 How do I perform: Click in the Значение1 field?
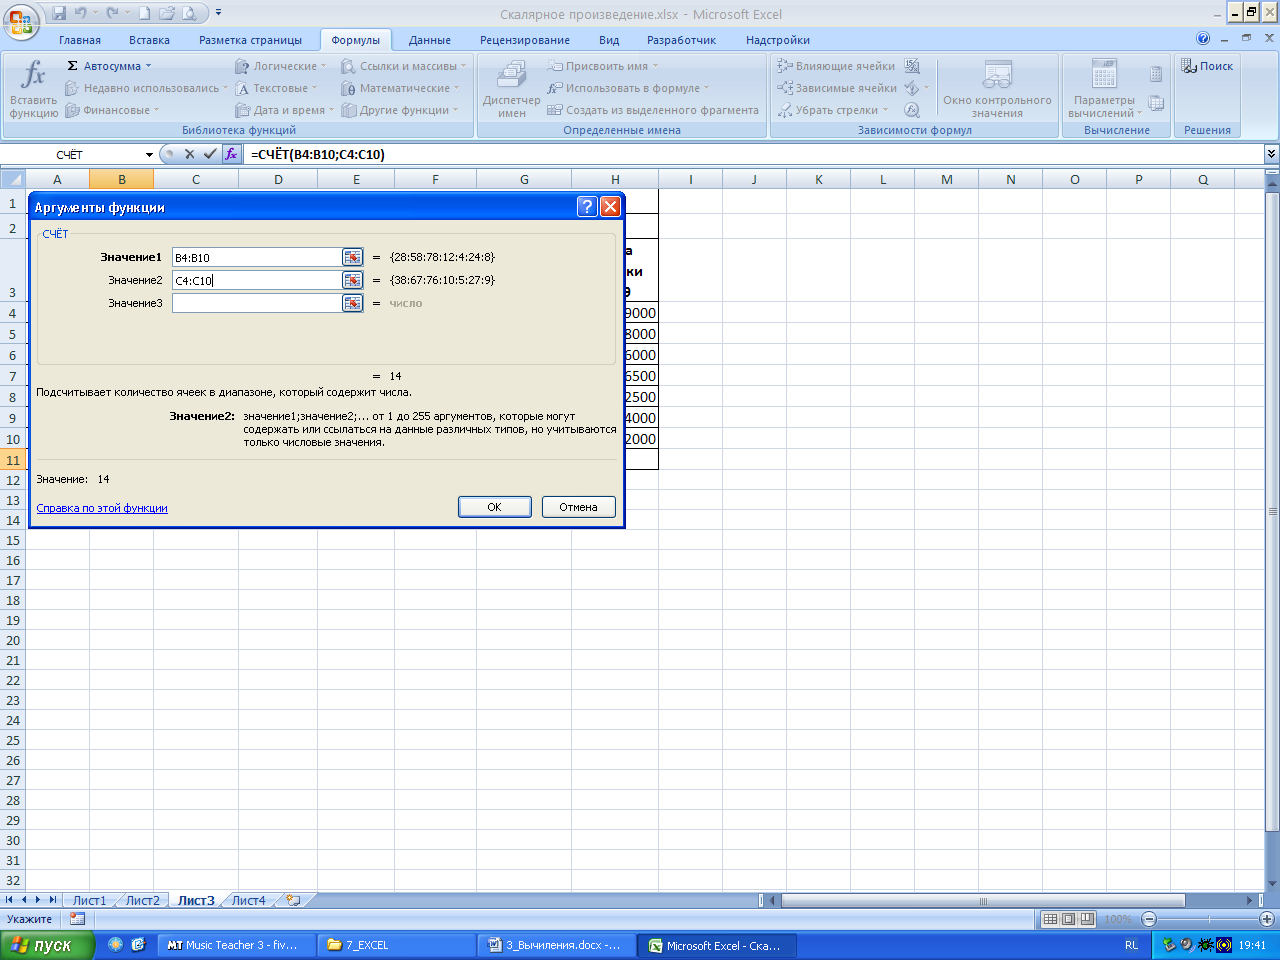tap(257, 257)
